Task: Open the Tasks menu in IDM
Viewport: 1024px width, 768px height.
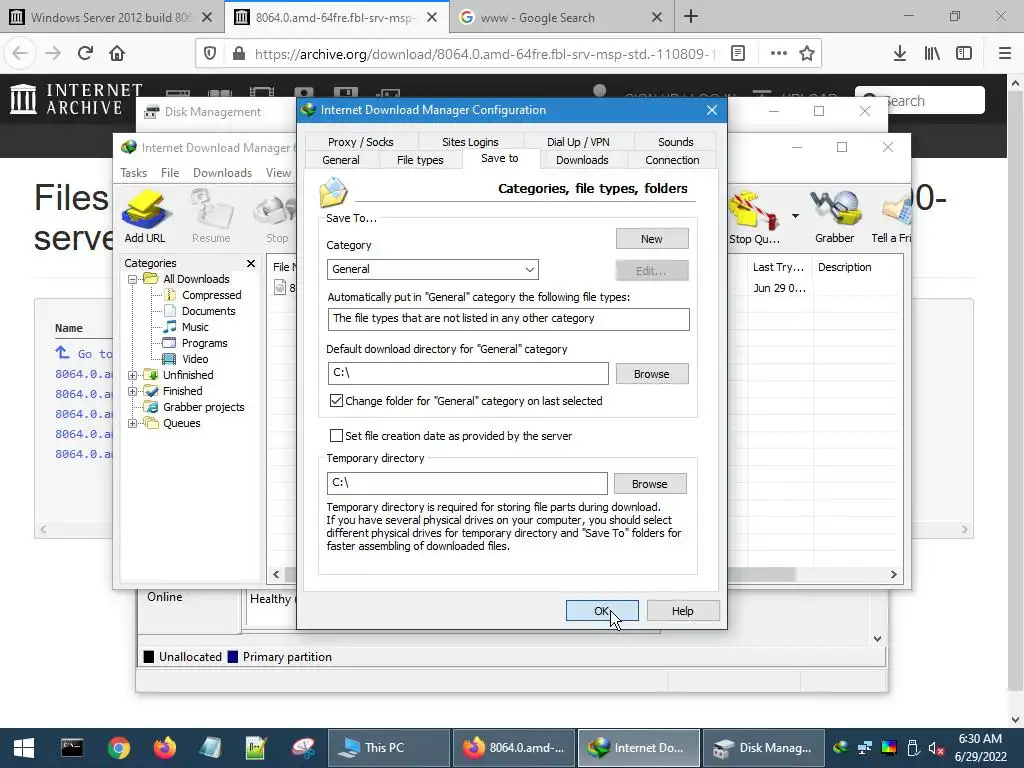Action: 133,173
